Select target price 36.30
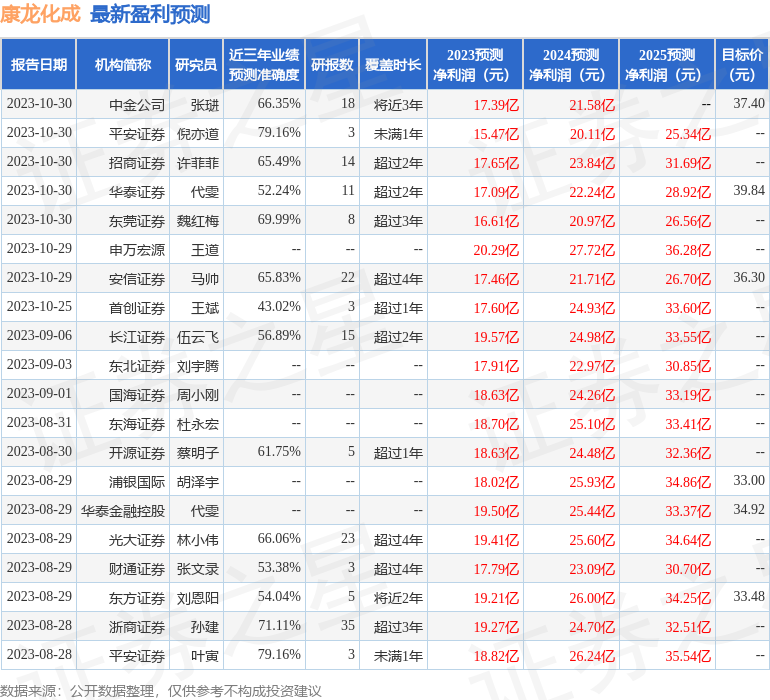770x700 pixels. pyautogui.click(x=749, y=277)
